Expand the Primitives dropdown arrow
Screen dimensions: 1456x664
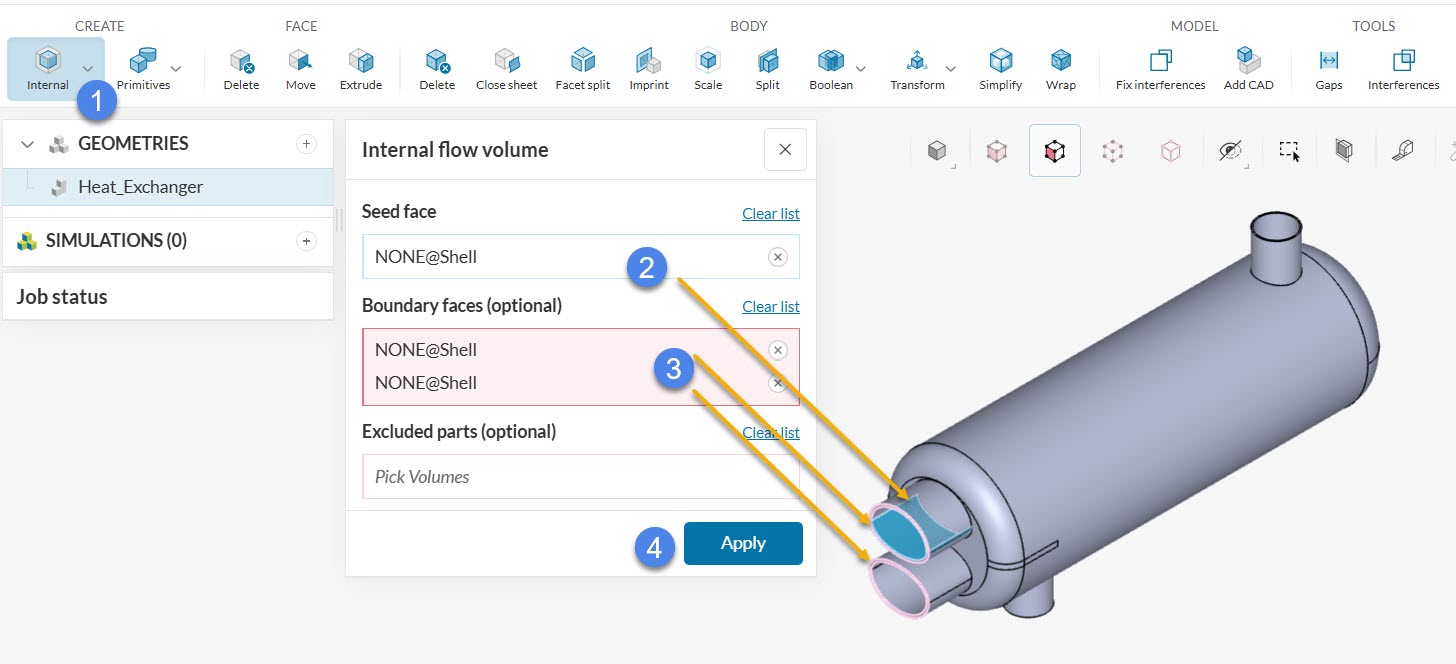click(176, 68)
